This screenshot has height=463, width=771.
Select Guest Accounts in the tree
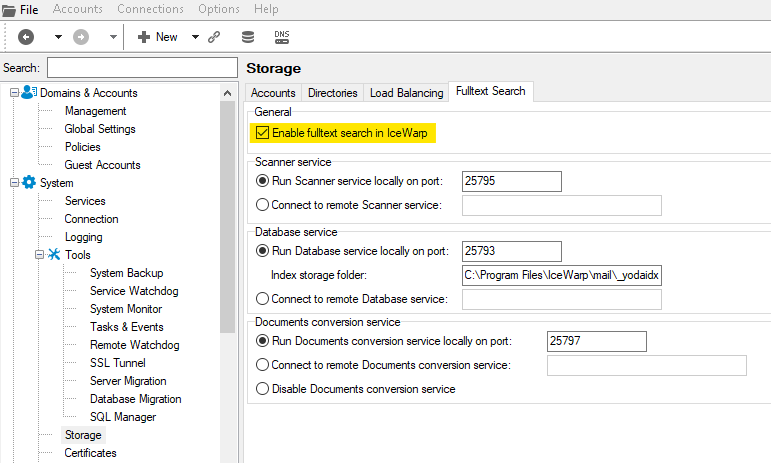point(102,165)
